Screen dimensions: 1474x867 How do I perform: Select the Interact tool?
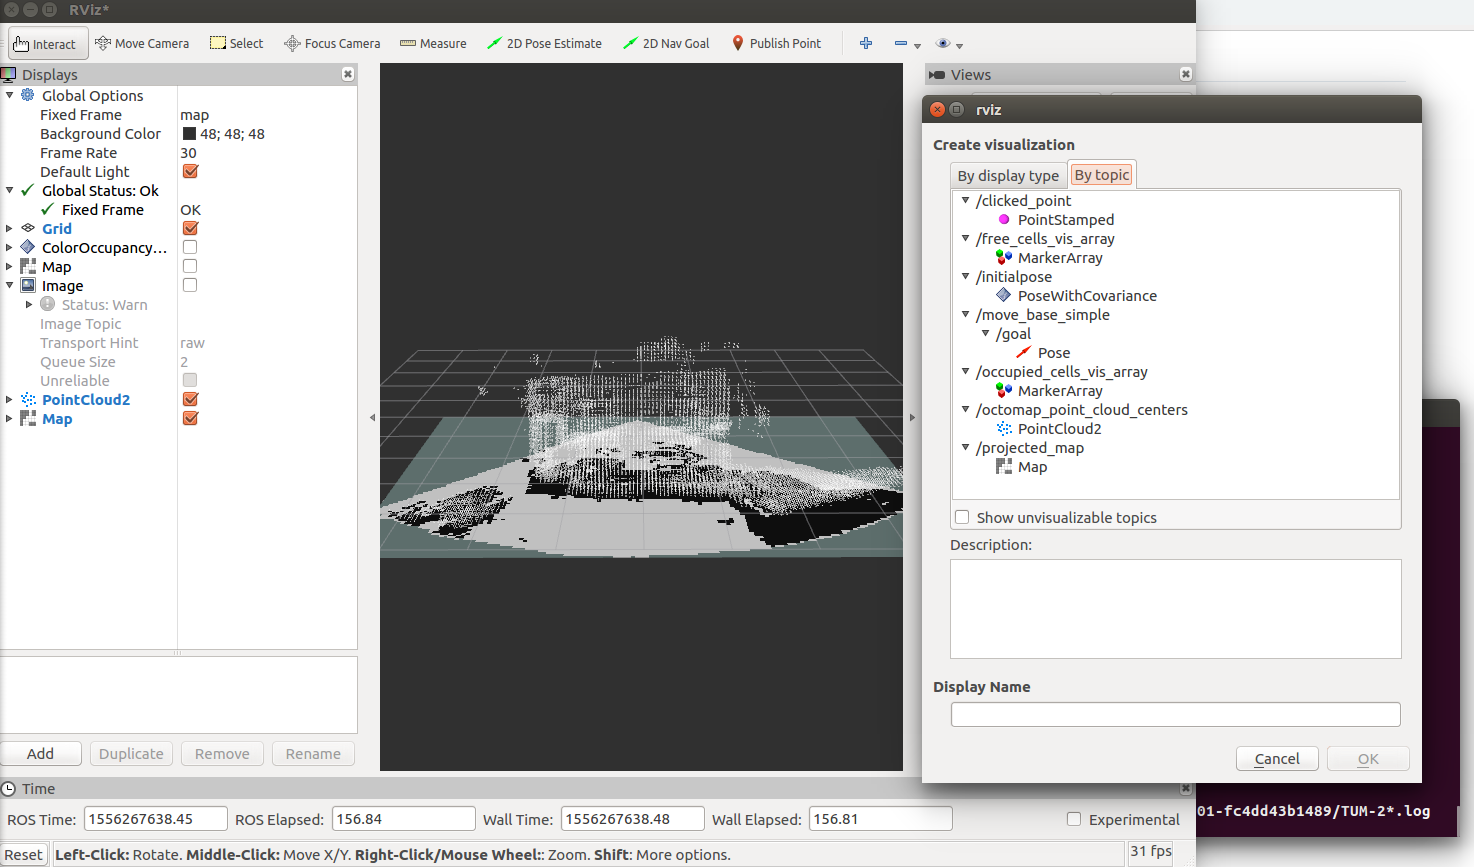(46, 43)
